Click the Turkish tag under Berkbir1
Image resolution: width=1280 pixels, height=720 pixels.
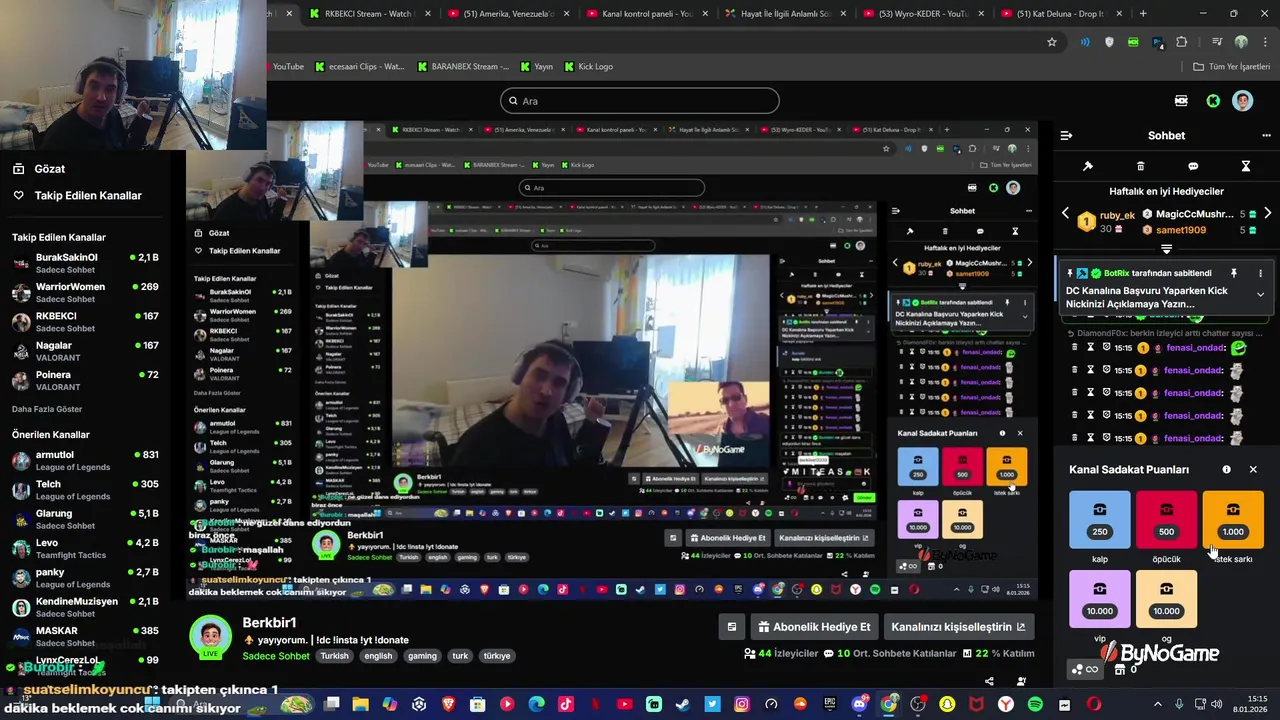[x=334, y=656]
